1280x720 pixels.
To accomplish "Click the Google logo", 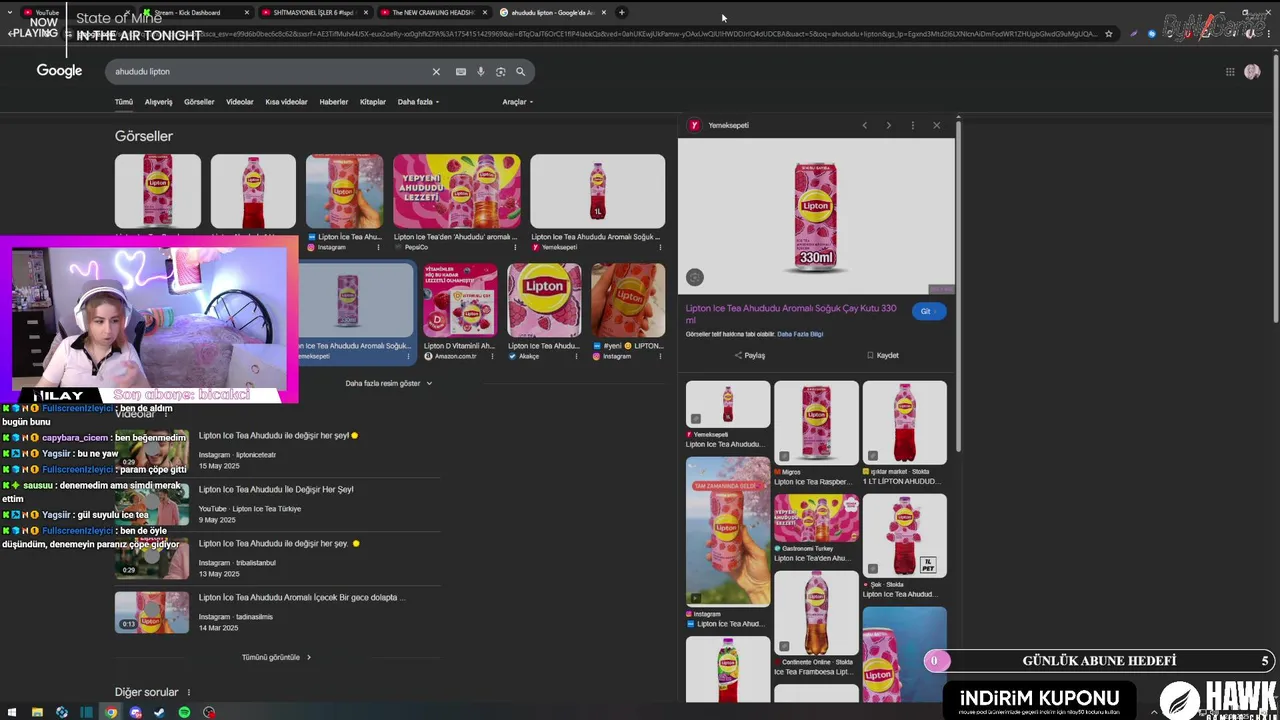I will pyautogui.click(x=59, y=71).
